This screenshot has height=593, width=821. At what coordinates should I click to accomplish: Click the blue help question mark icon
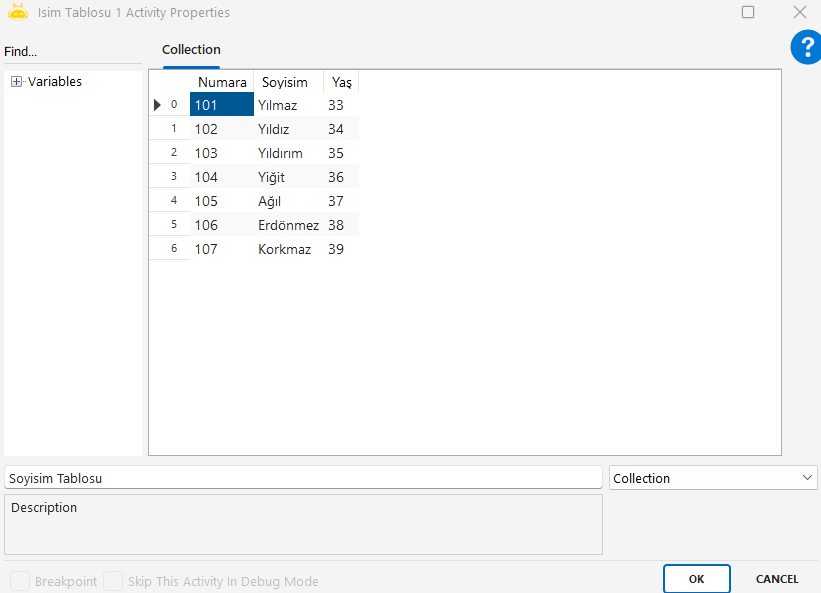[x=806, y=47]
